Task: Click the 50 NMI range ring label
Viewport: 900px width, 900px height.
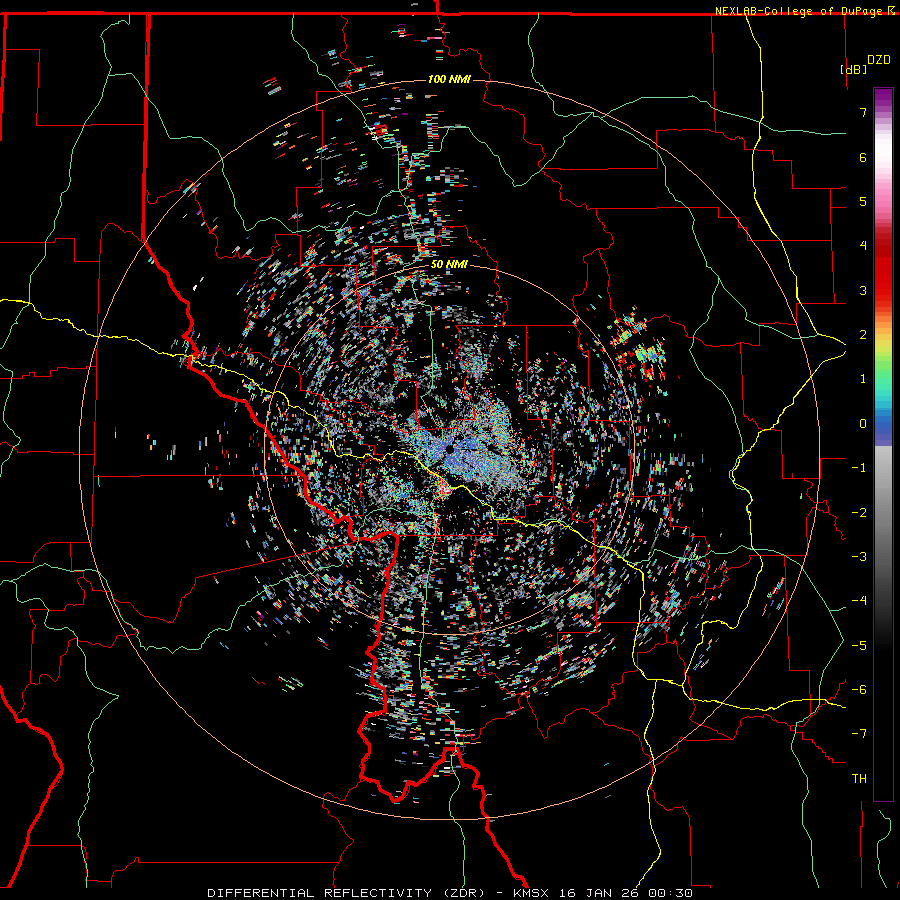Action: (x=449, y=264)
